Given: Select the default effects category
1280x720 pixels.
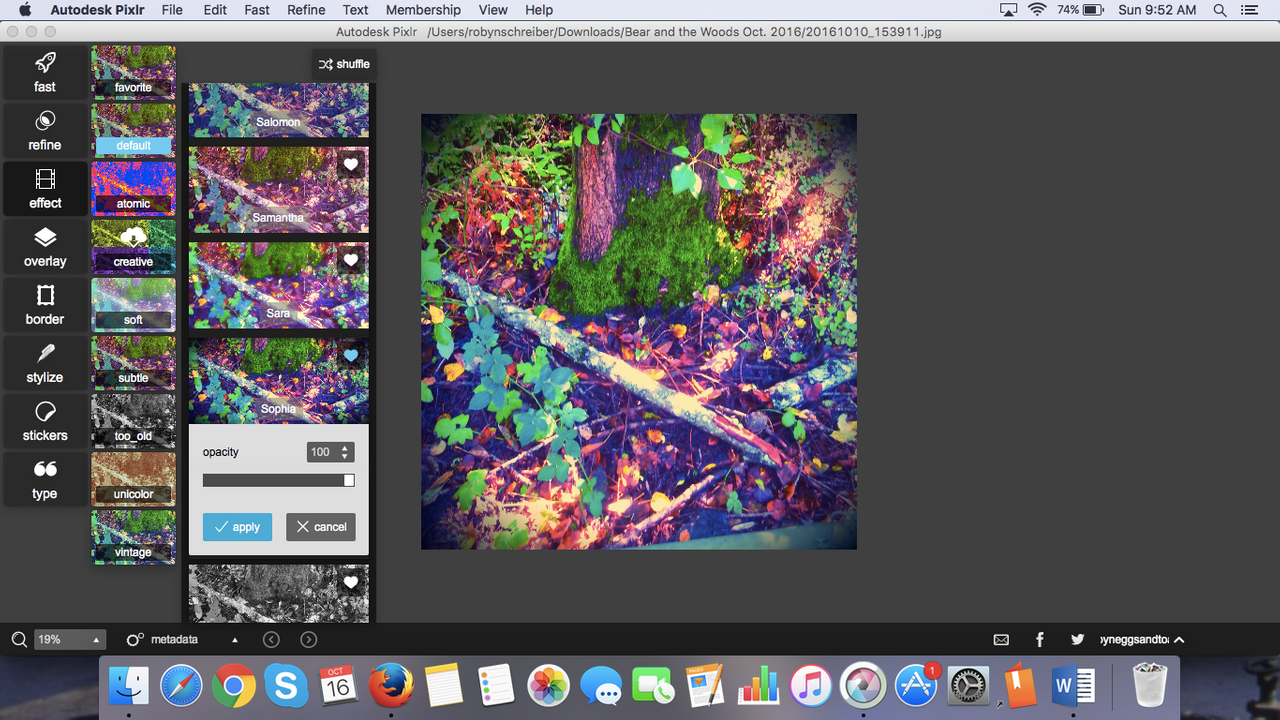Looking at the screenshot, I should pos(133,130).
